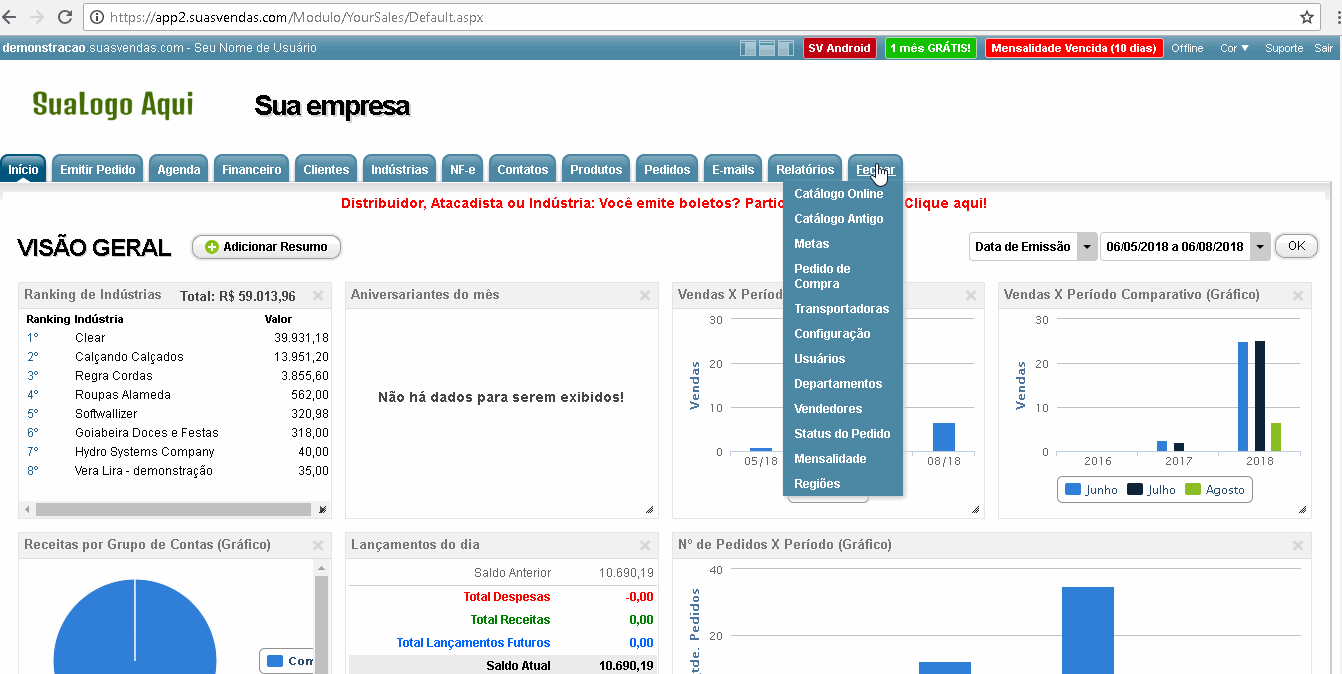This screenshot has height=674, width=1342.
Task: Open the Relatórios tab
Action: point(805,169)
